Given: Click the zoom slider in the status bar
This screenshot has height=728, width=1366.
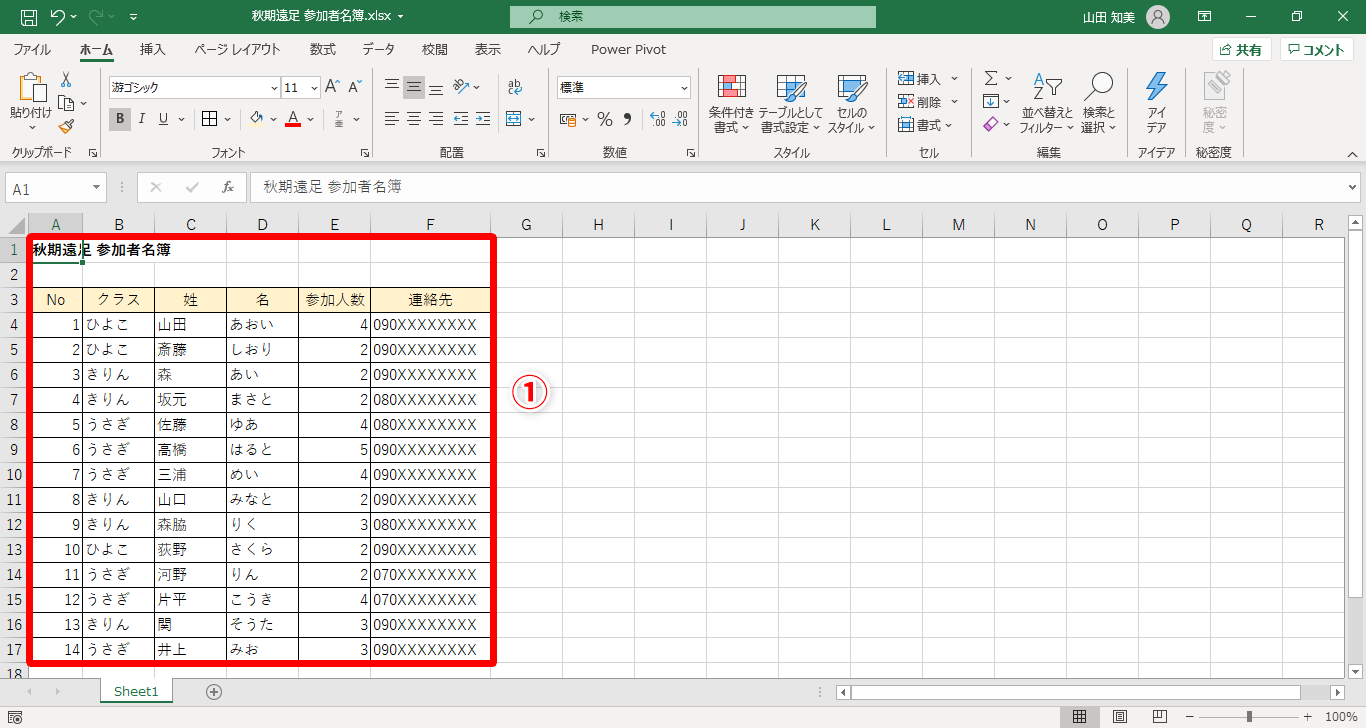Looking at the screenshot, I should coord(1249,716).
